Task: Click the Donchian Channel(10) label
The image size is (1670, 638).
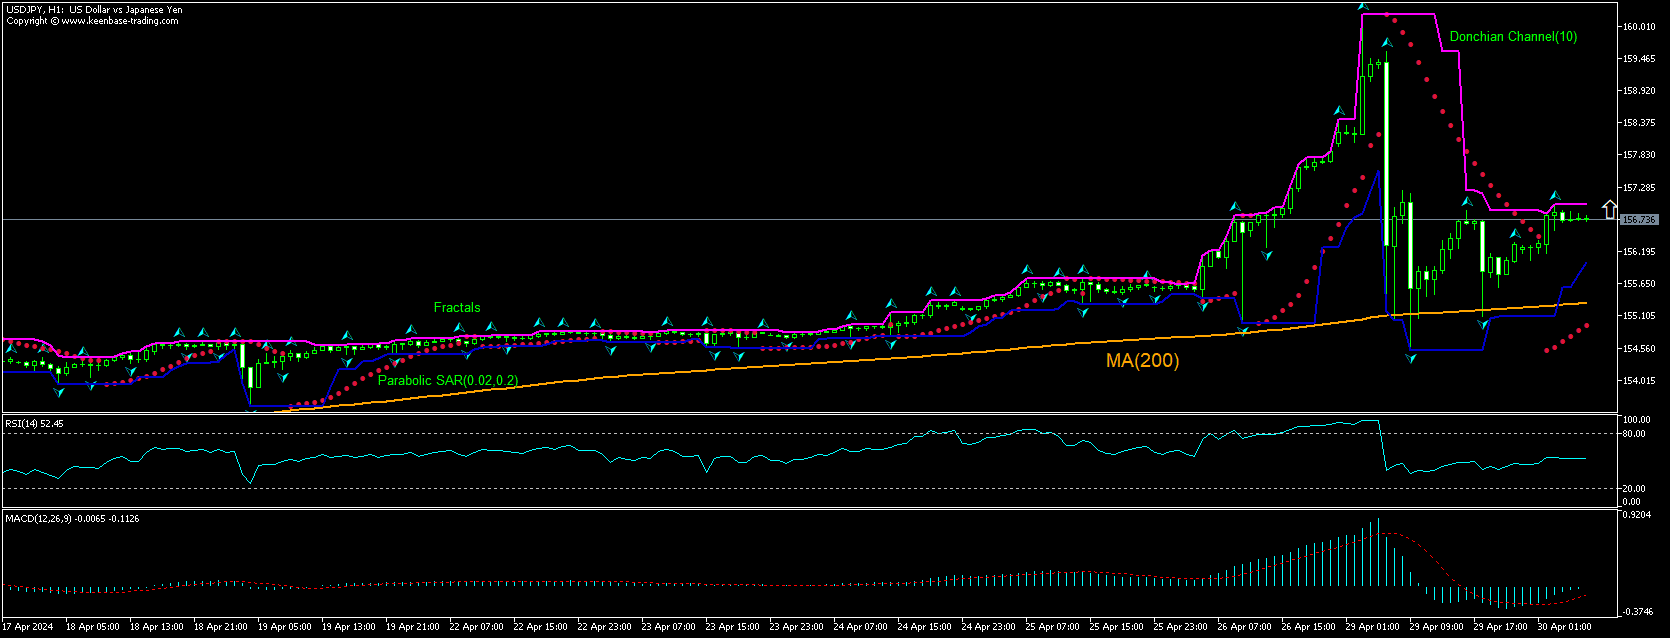Action: (x=1513, y=37)
